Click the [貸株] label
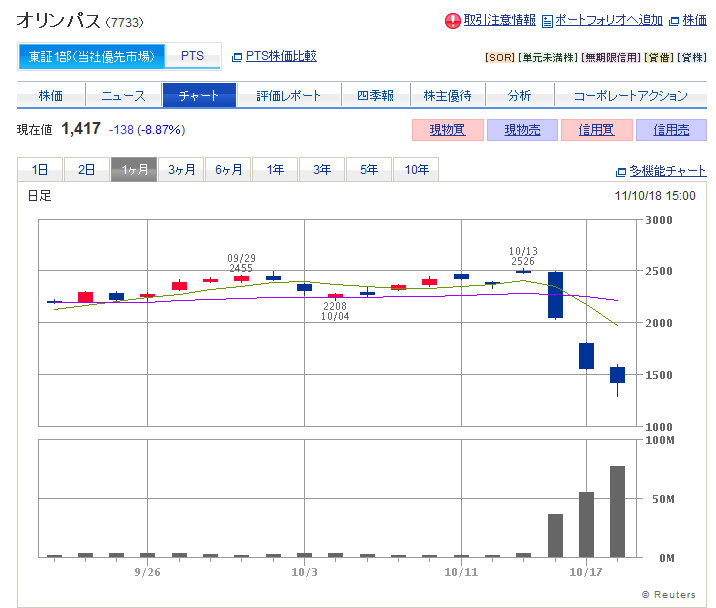 (692, 58)
